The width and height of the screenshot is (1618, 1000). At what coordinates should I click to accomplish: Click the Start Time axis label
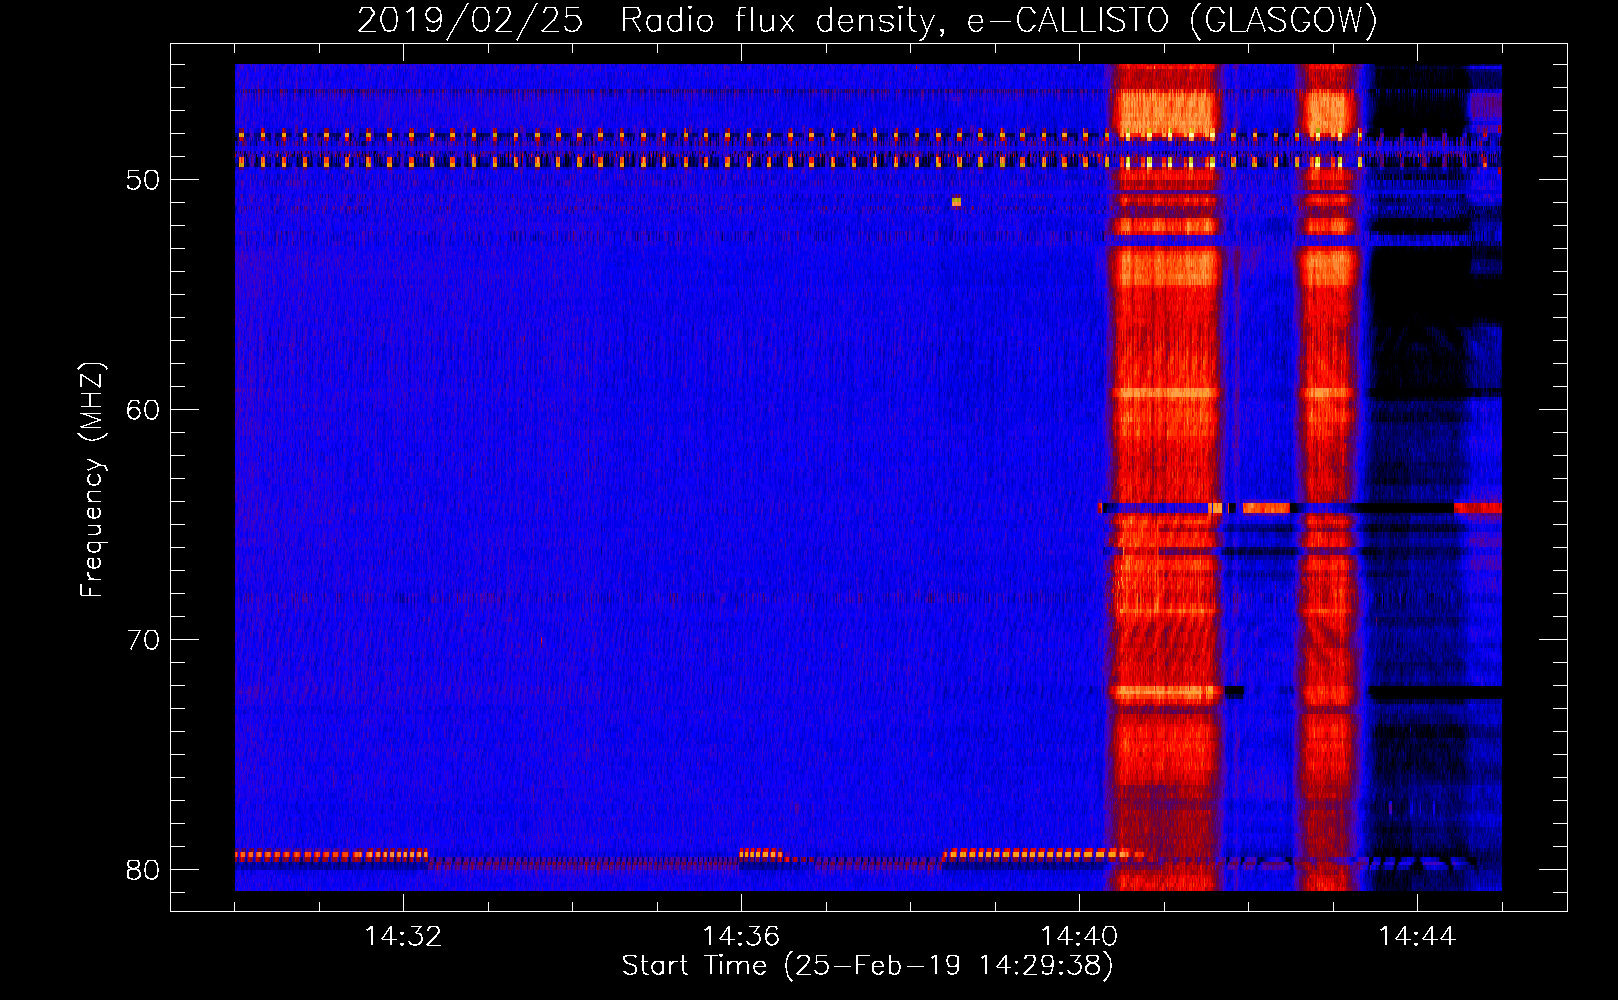[867, 966]
